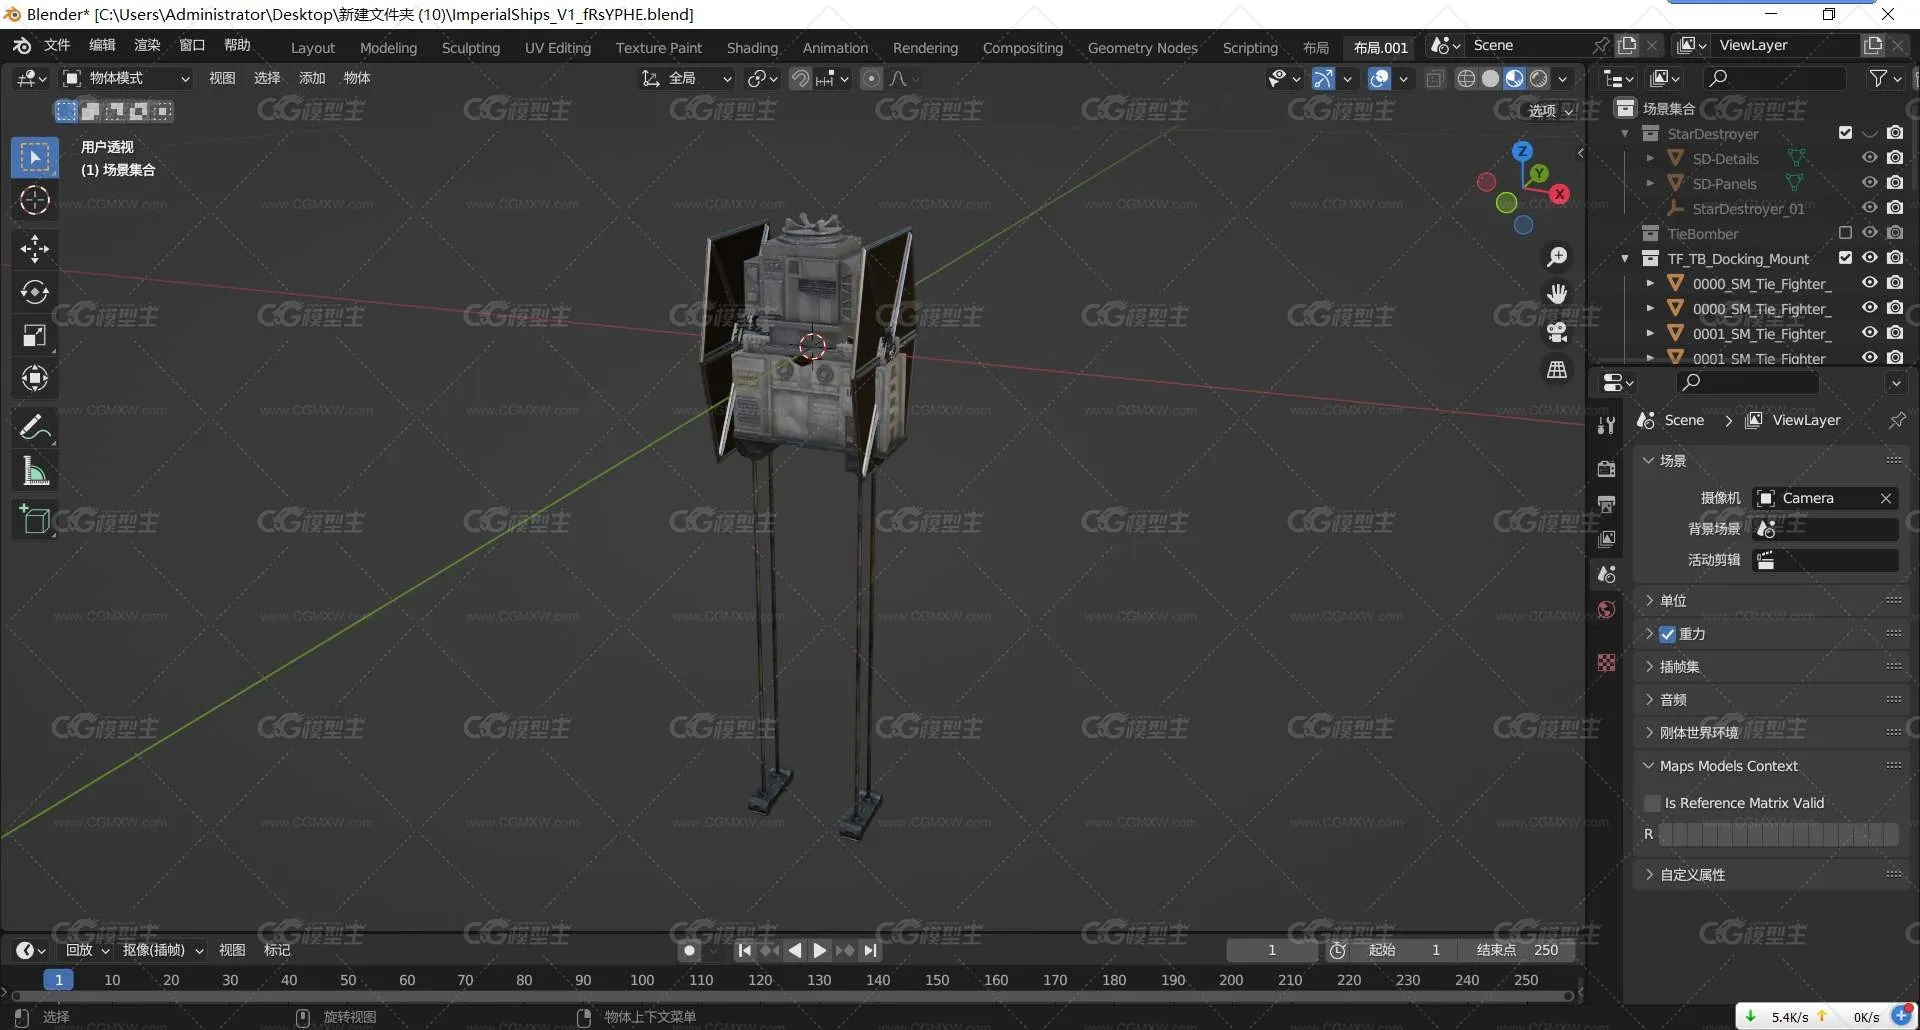The height and width of the screenshot is (1030, 1920).
Task: Switch to the Modeling workspace tab
Action: pyautogui.click(x=388, y=47)
